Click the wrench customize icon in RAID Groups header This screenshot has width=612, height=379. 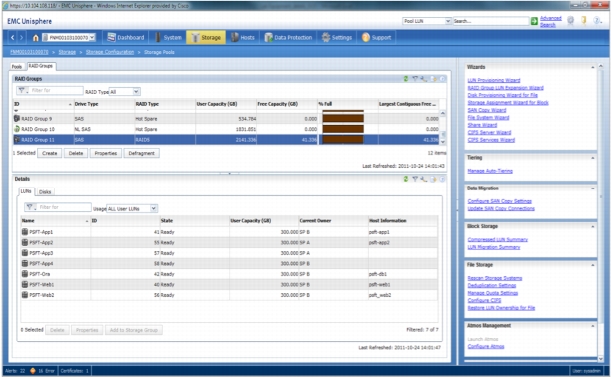[424, 79]
